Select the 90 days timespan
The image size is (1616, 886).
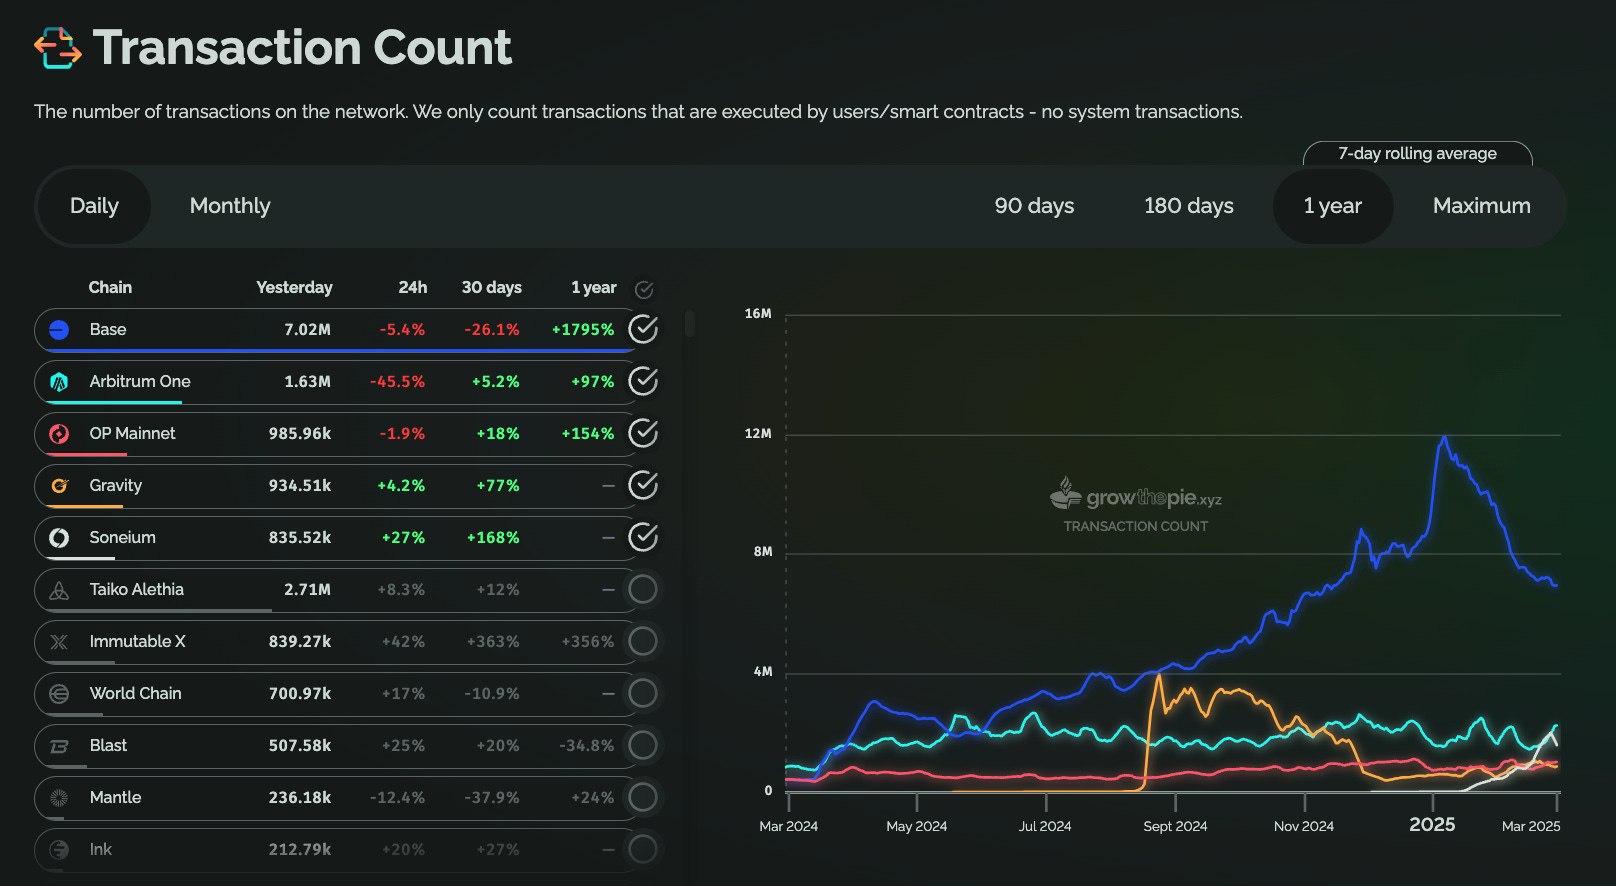click(1034, 206)
